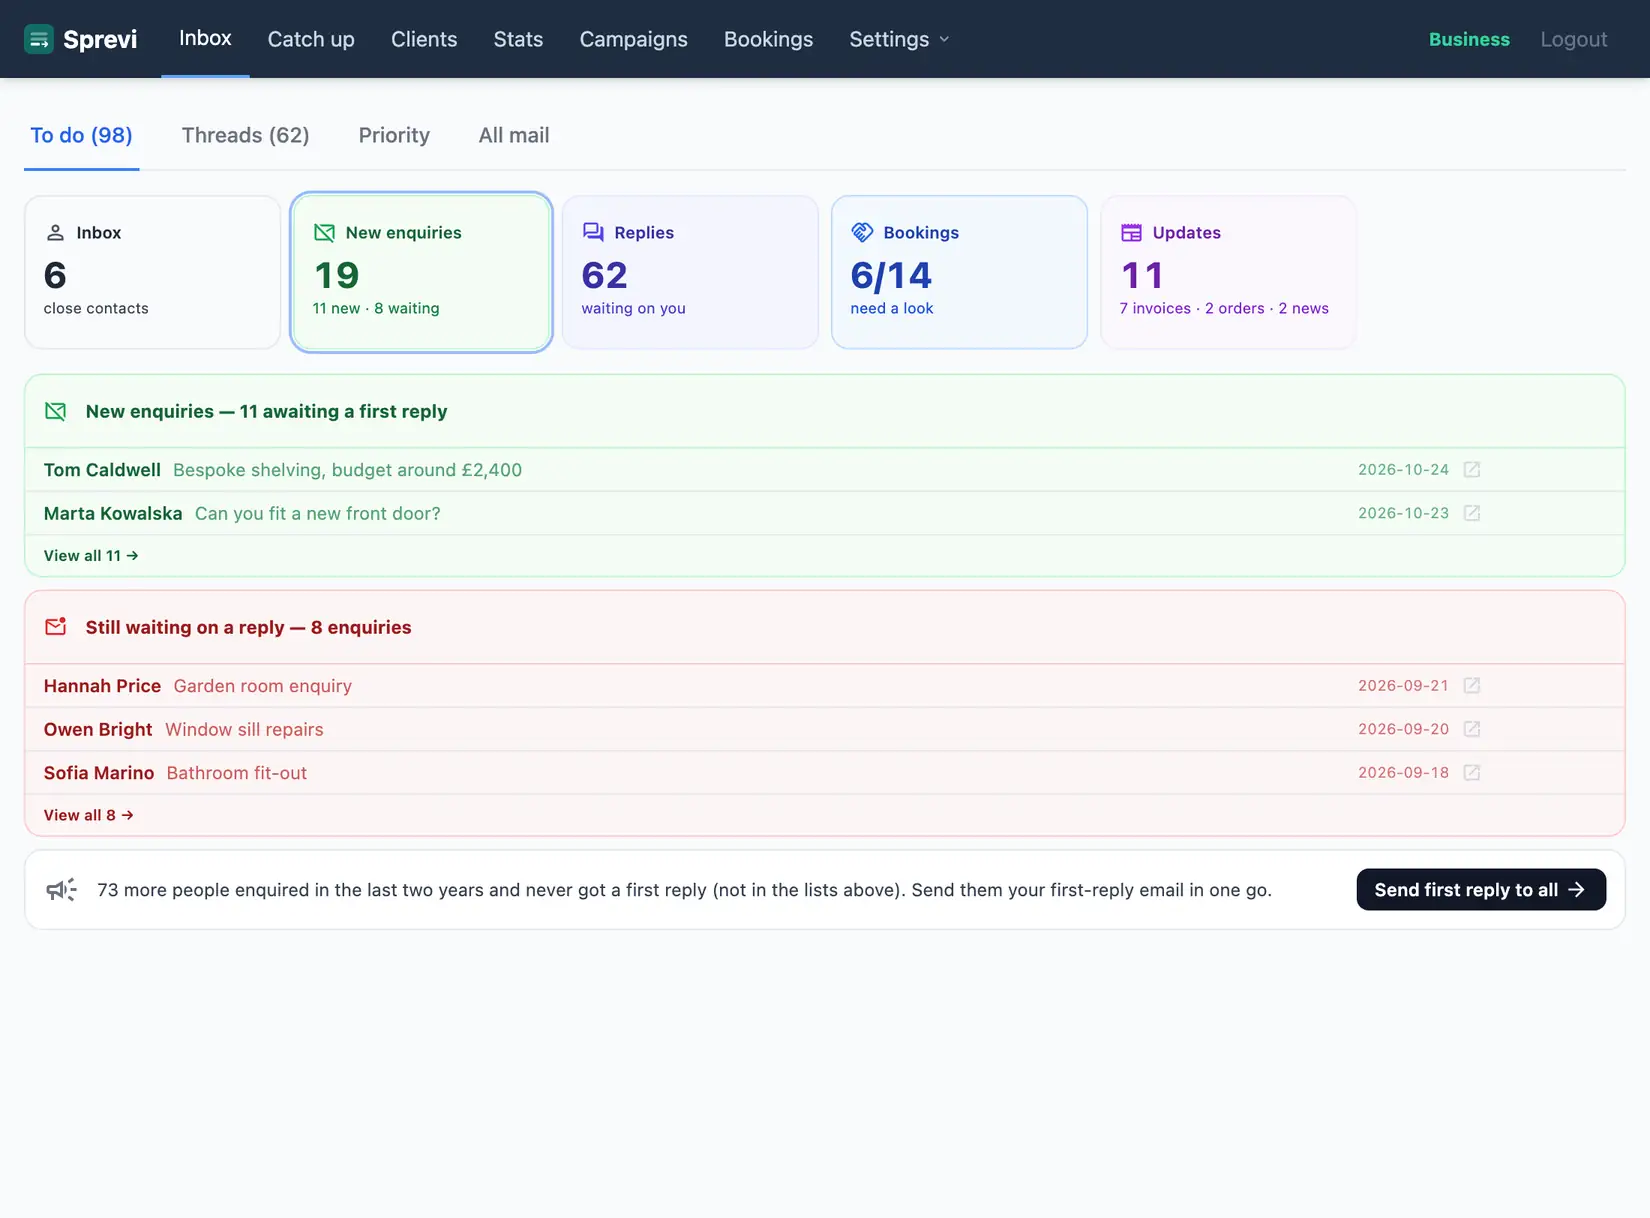Open Owen Bright window sill repairs row
The width and height of the screenshot is (1650, 1218).
[x=825, y=729]
